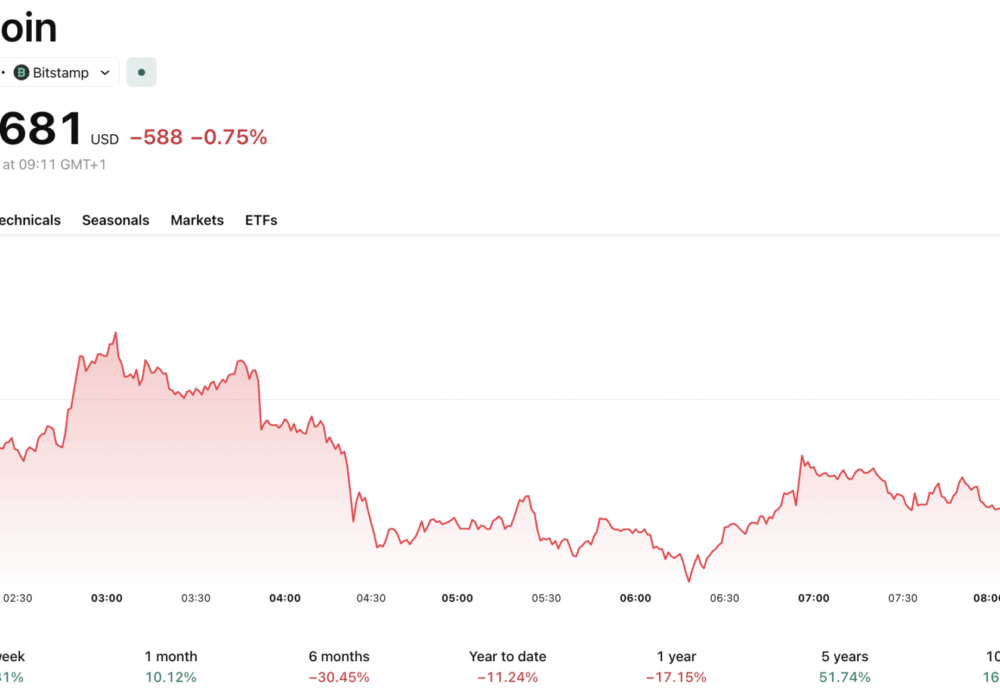The height and width of the screenshot is (700, 1000).
Task: Click the −0.75% price change value
Action: pos(229,137)
